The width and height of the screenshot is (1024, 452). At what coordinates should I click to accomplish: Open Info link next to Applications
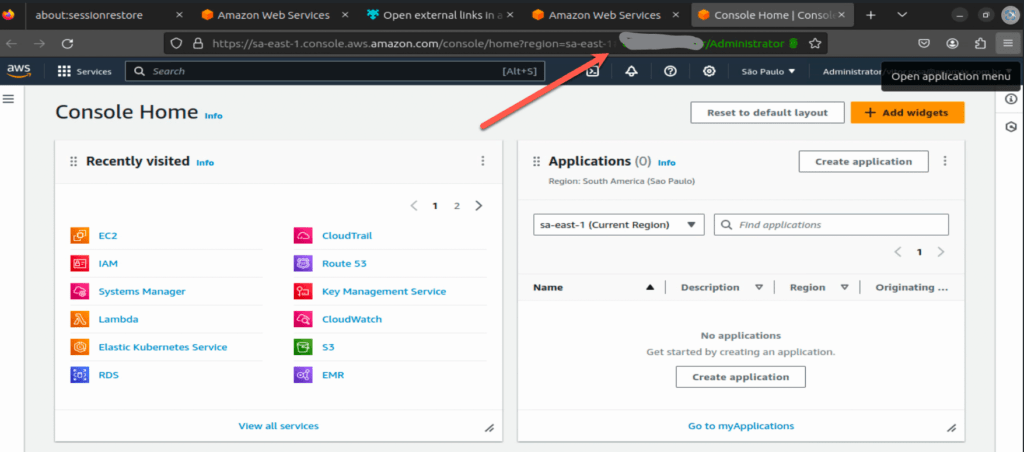coord(667,163)
